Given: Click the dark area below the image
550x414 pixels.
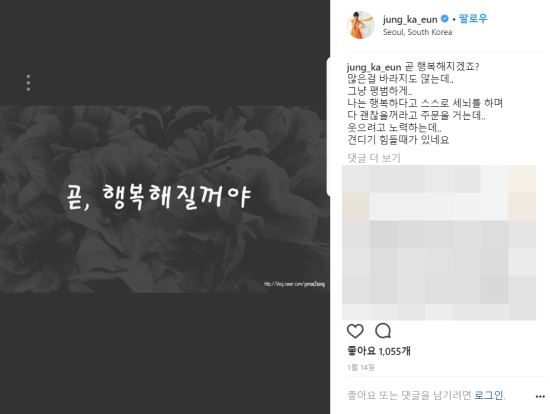Looking at the screenshot, I should pyautogui.click(x=165, y=353).
